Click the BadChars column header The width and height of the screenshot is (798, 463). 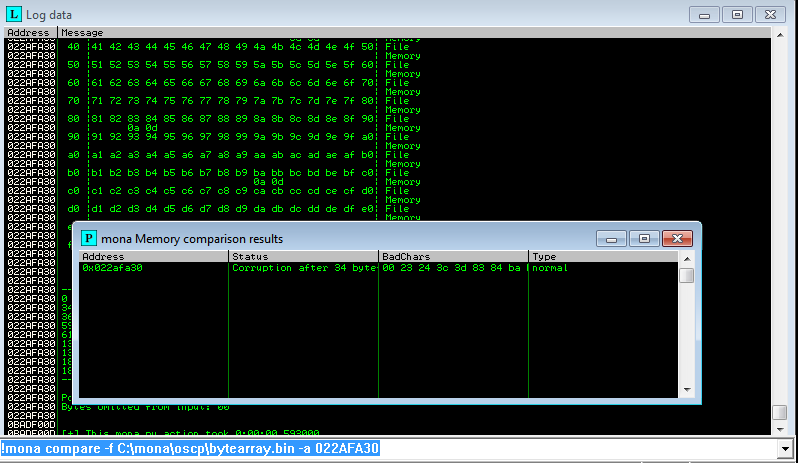pyautogui.click(x=453, y=256)
